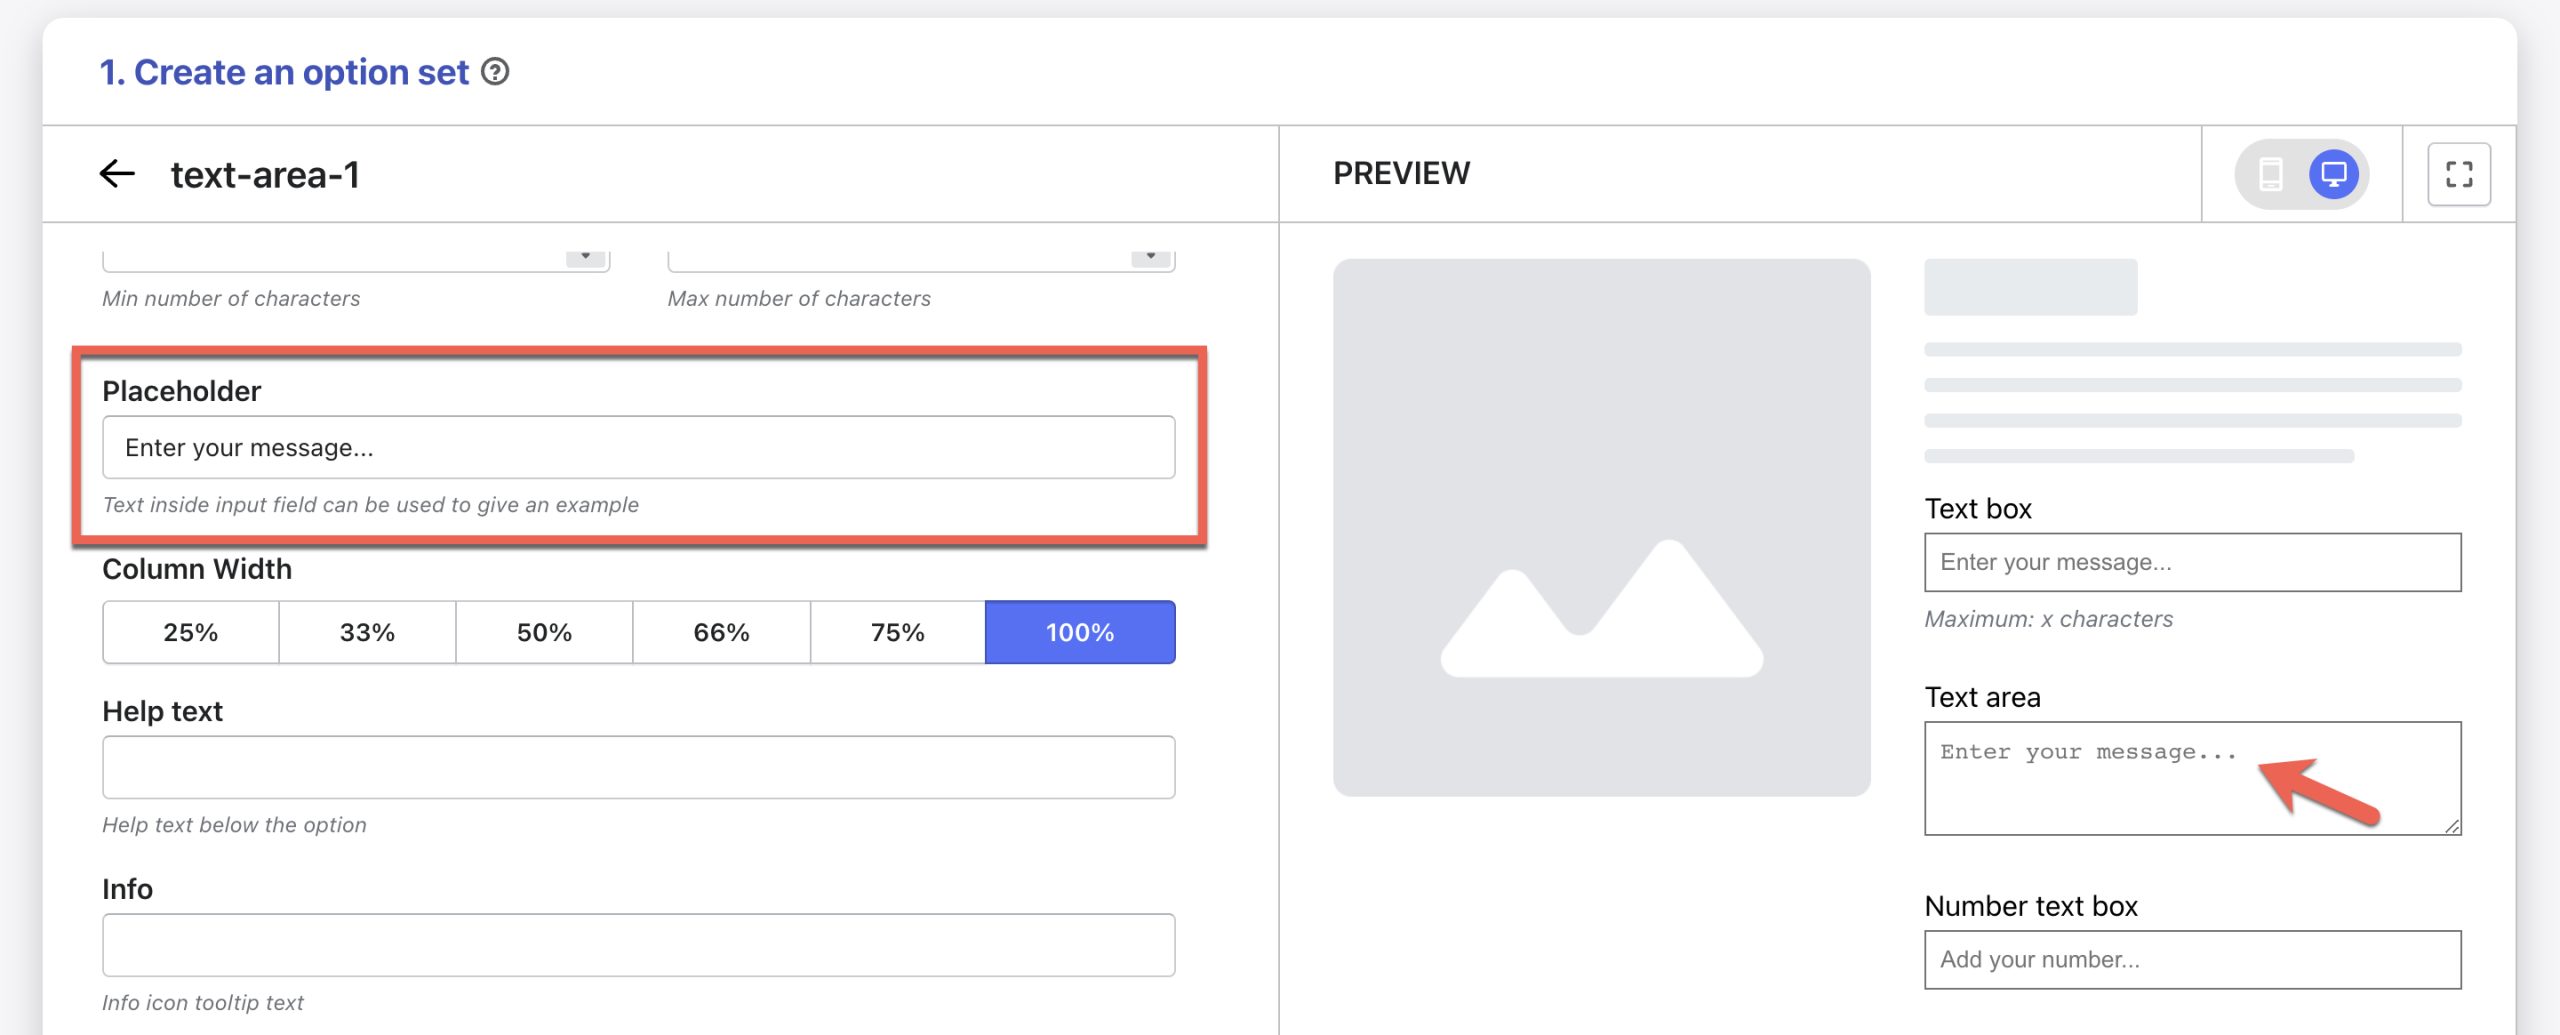Switch preview to mobile device view
This screenshot has width=2560, height=1035.
(2270, 174)
